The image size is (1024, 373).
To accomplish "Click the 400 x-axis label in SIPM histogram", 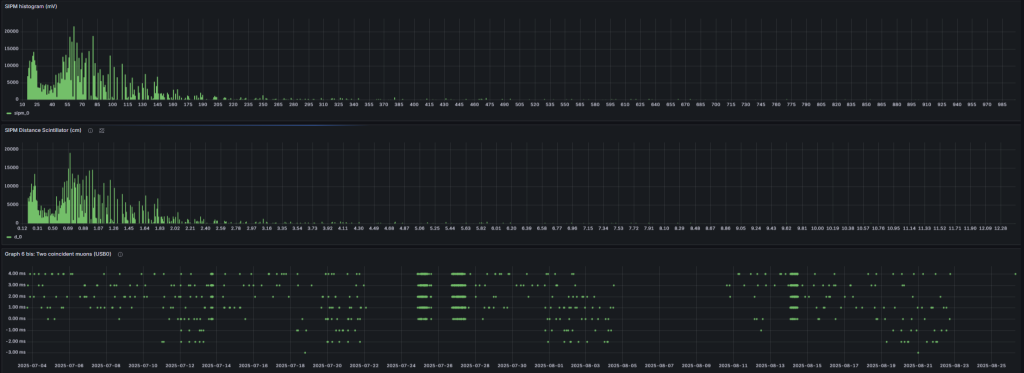I will pyautogui.click(x=413, y=105).
